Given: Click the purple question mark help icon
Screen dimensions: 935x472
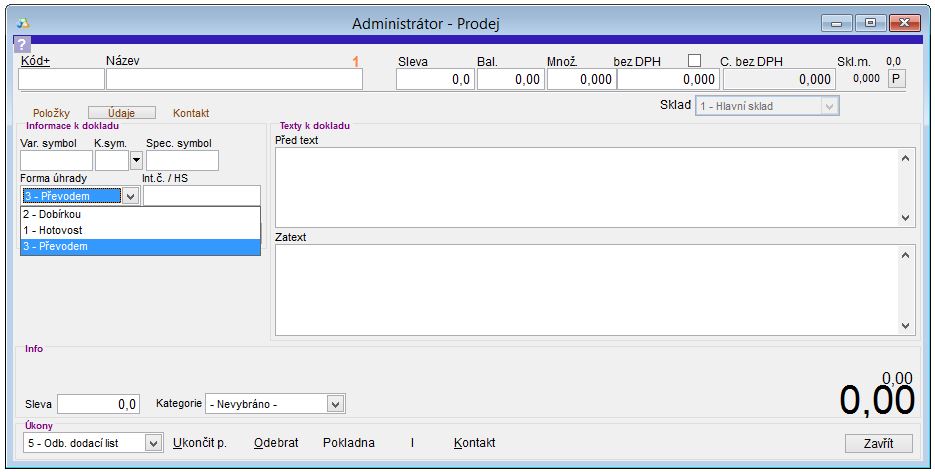Looking at the screenshot, I should click(22, 44).
